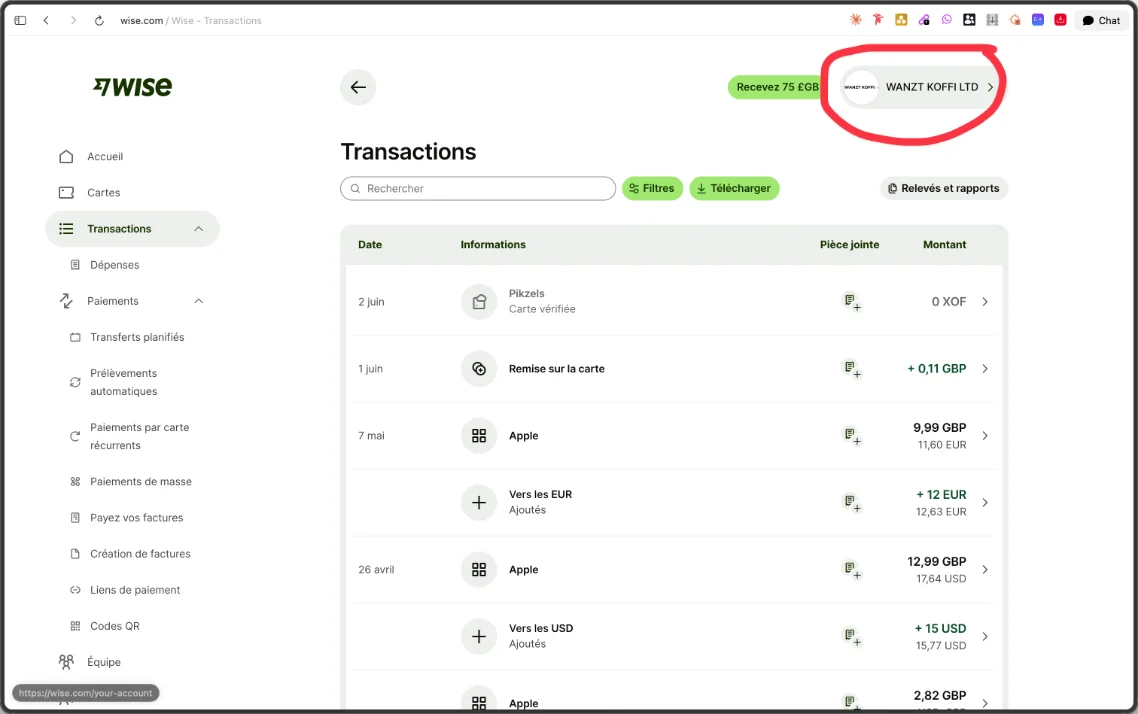Open details chevron for the 9,99 GBP Apple row

(985, 435)
